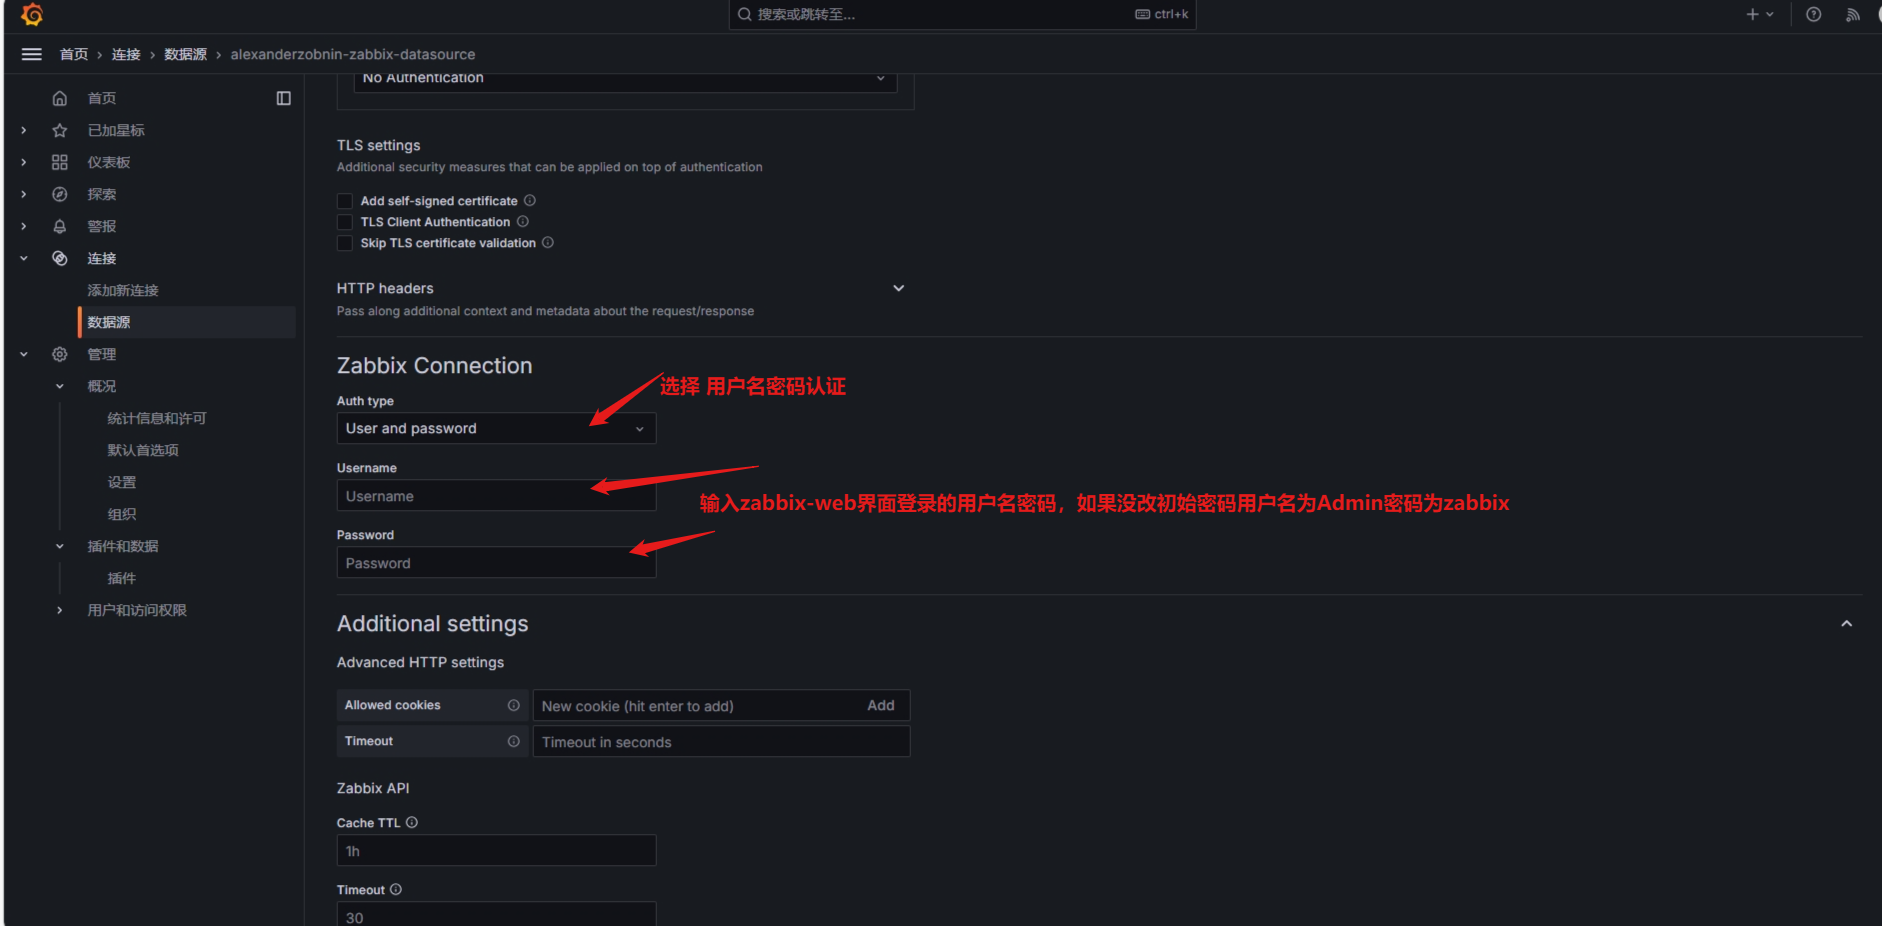This screenshot has height=926, width=1882.
Task: Click info icon in Advanced HTTP Timeout row
Action: (x=514, y=741)
